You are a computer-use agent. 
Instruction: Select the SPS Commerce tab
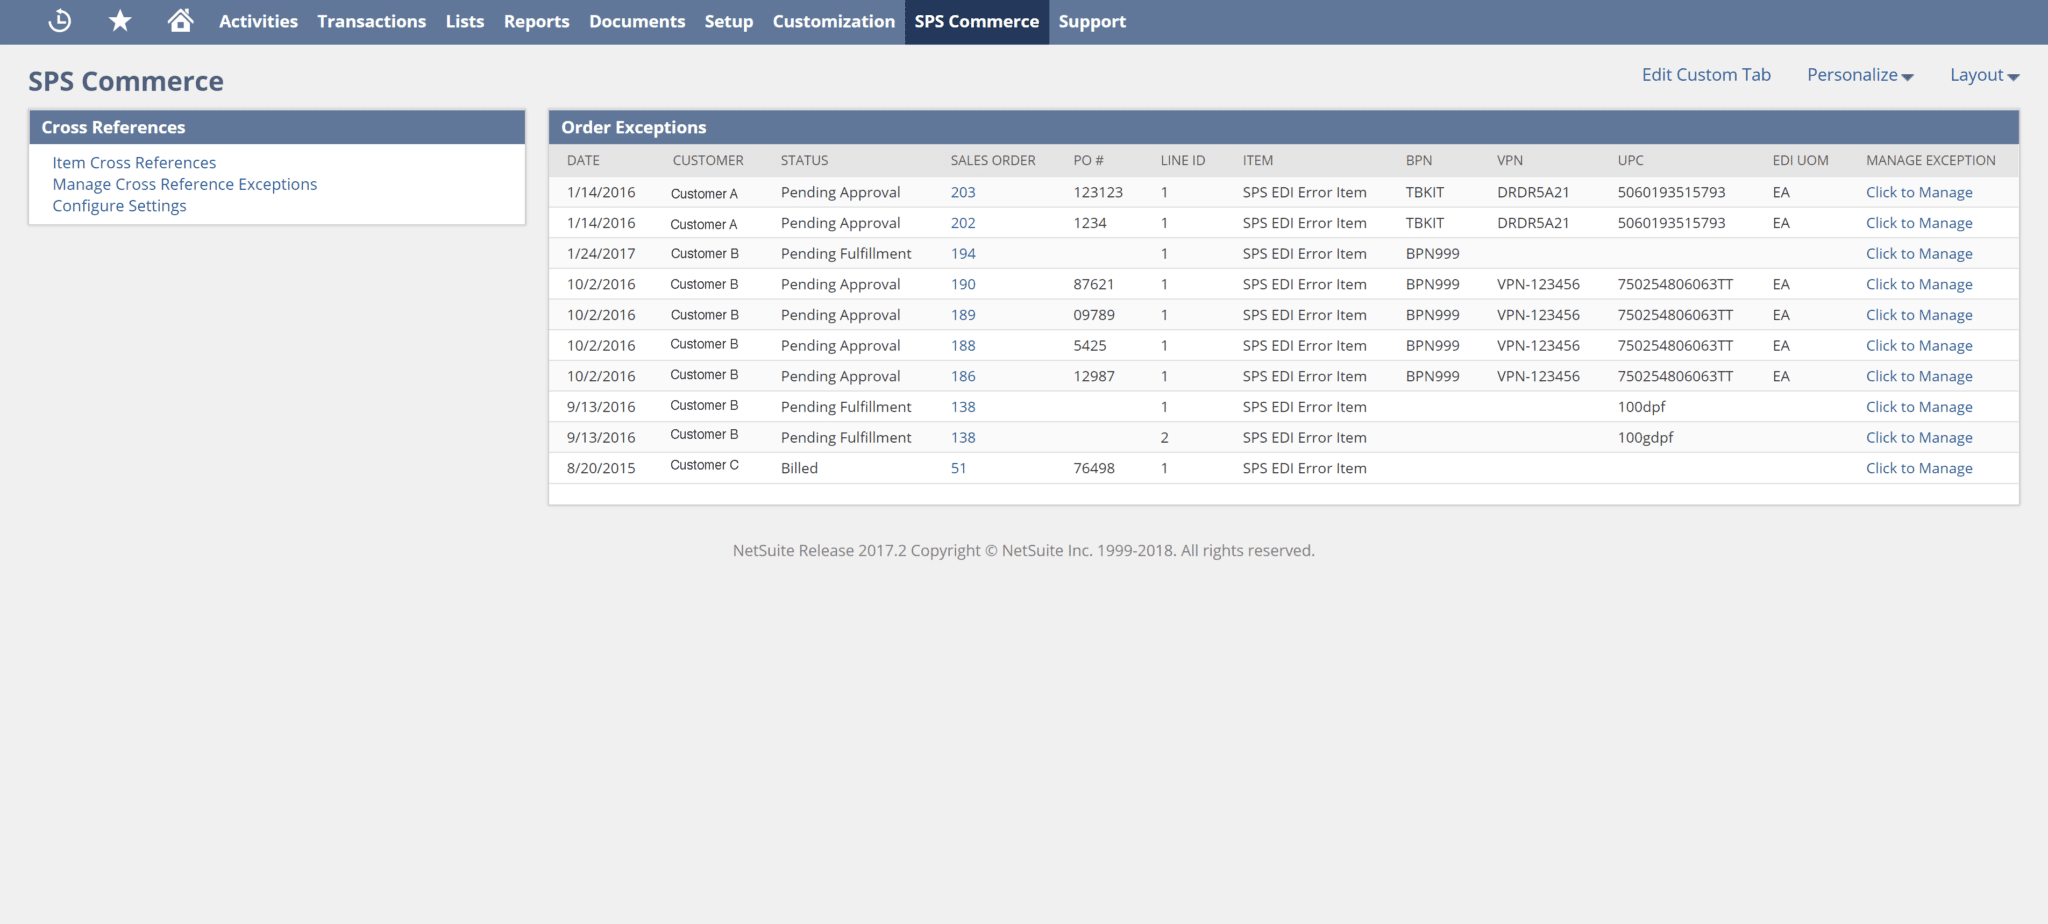[976, 21]
